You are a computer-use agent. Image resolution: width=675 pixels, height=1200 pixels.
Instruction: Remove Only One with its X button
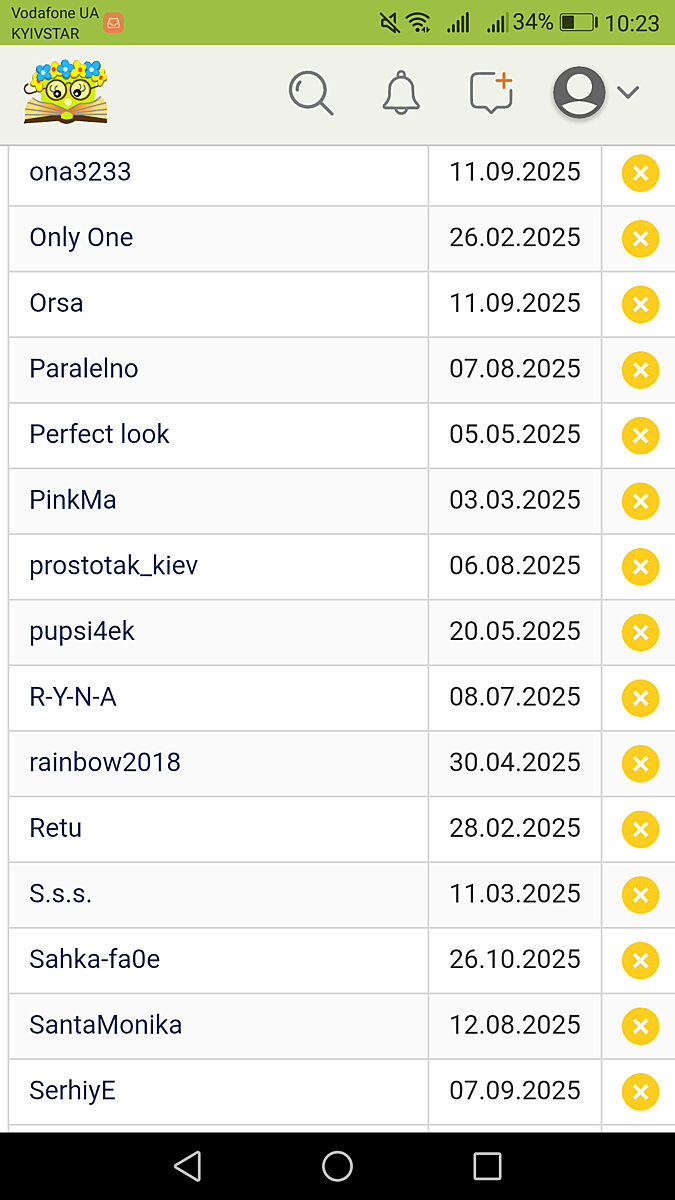click(640, 239)
